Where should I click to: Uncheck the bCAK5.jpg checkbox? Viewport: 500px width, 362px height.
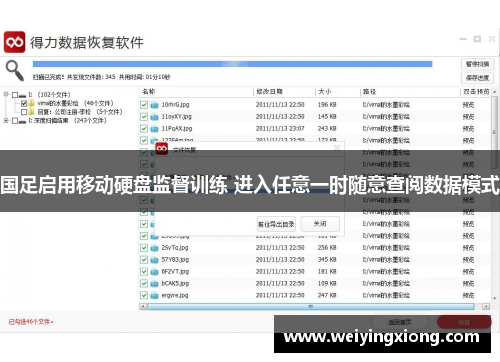coord(144,283)
